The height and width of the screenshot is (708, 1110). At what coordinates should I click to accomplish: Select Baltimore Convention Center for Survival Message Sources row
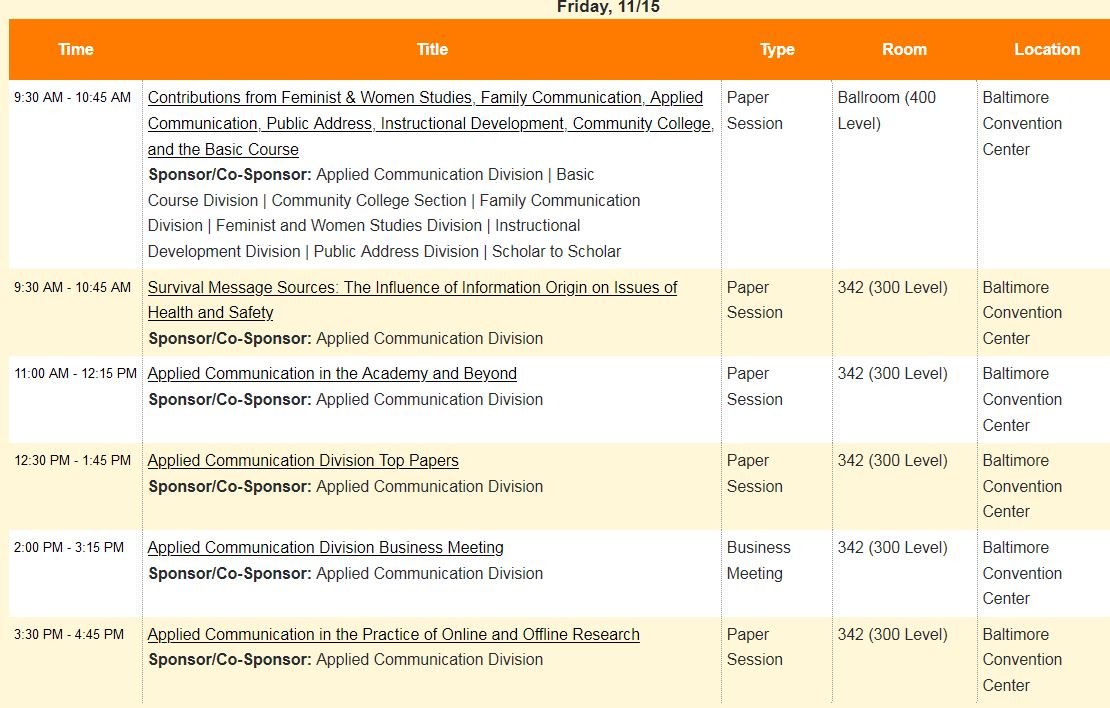pyautogui.click(x=1022, y=313)
